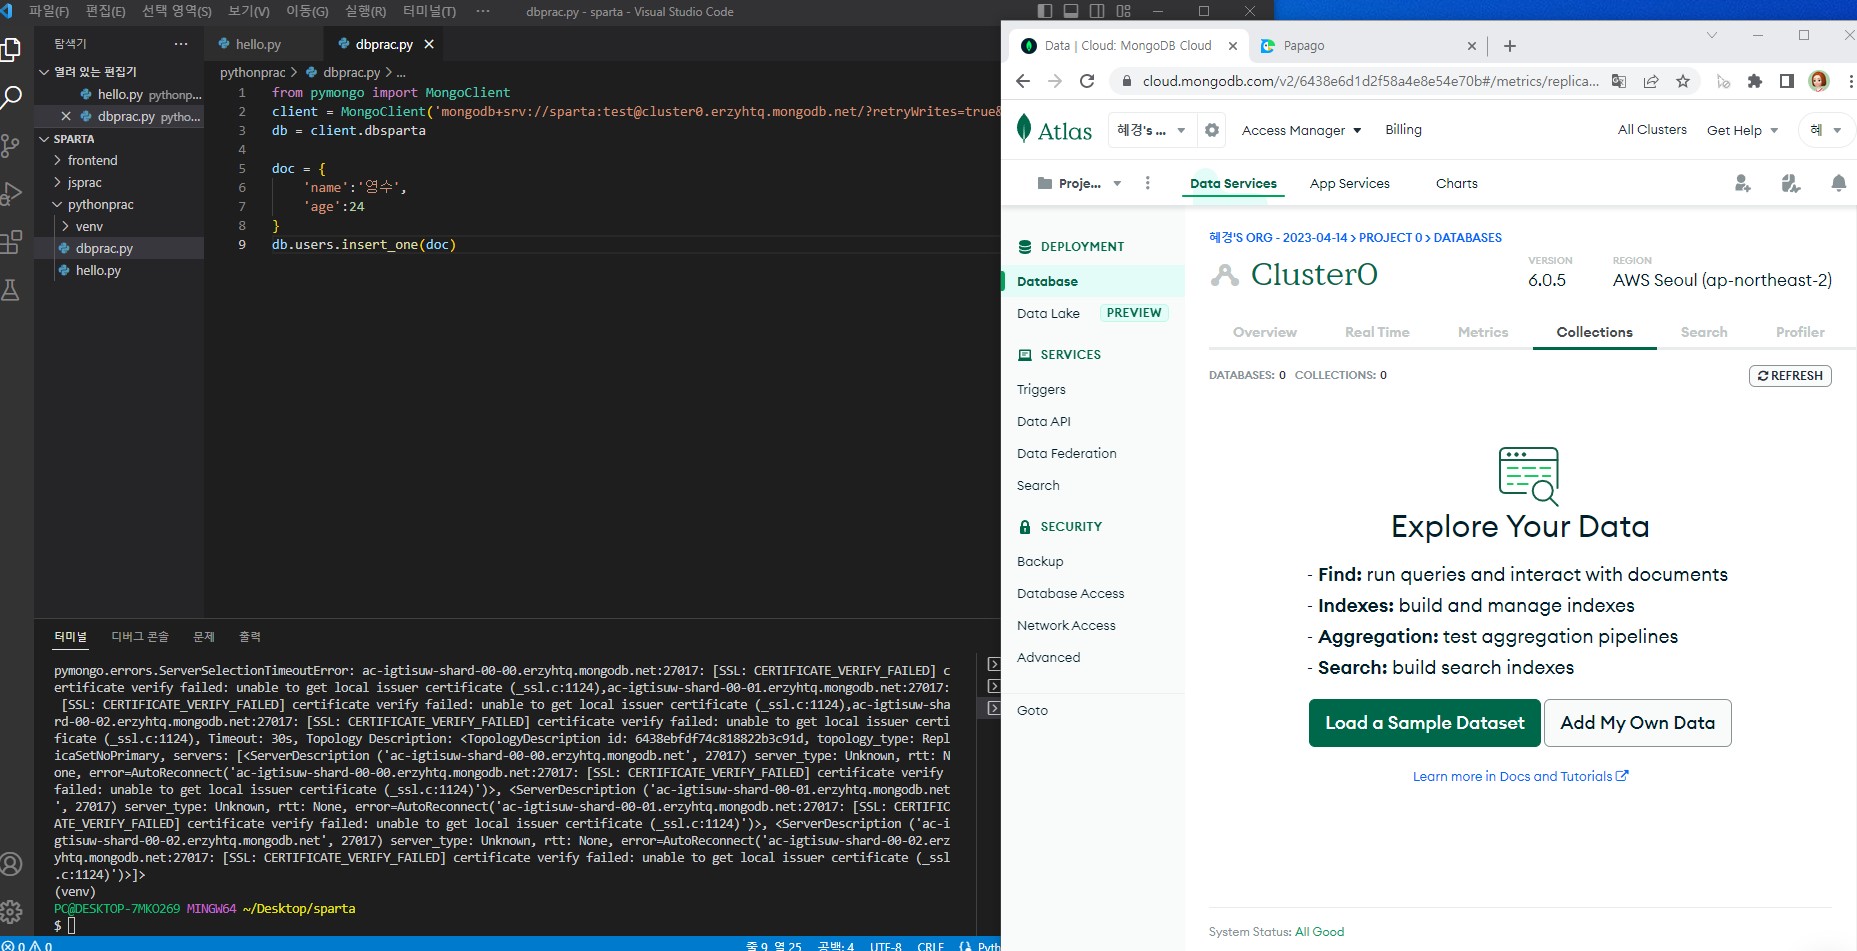The width and height of the screenshot is (1857, 951).
Task: Reload the MongoDB Atlas page
Action: pos(1087,81)
